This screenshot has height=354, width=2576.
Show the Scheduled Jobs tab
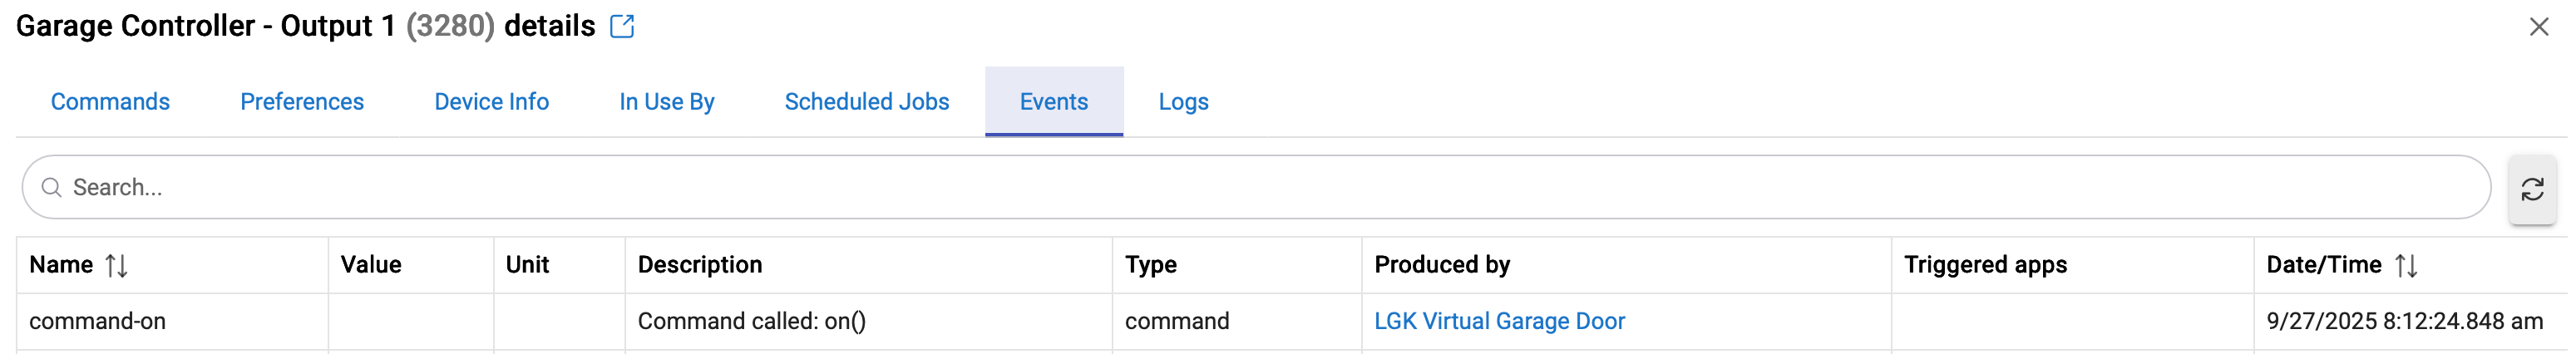[x=866, y=102]
